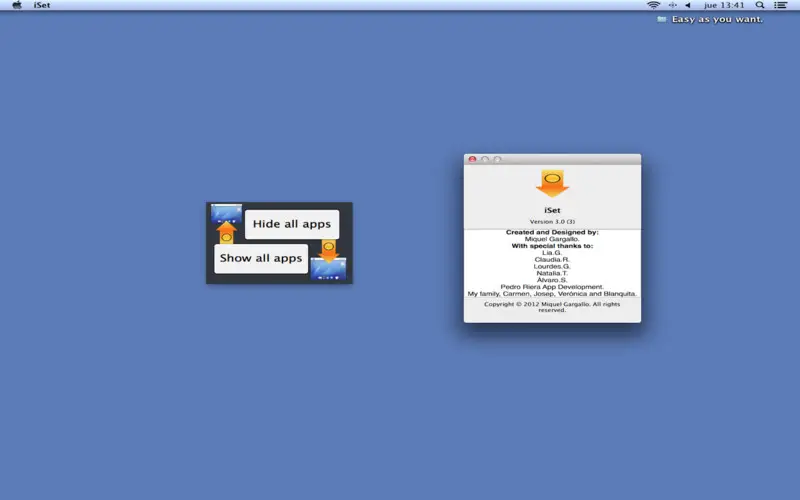Click the iSet title in About window
The width and height of the screenshot is (800, 500).
pos(552,210)
